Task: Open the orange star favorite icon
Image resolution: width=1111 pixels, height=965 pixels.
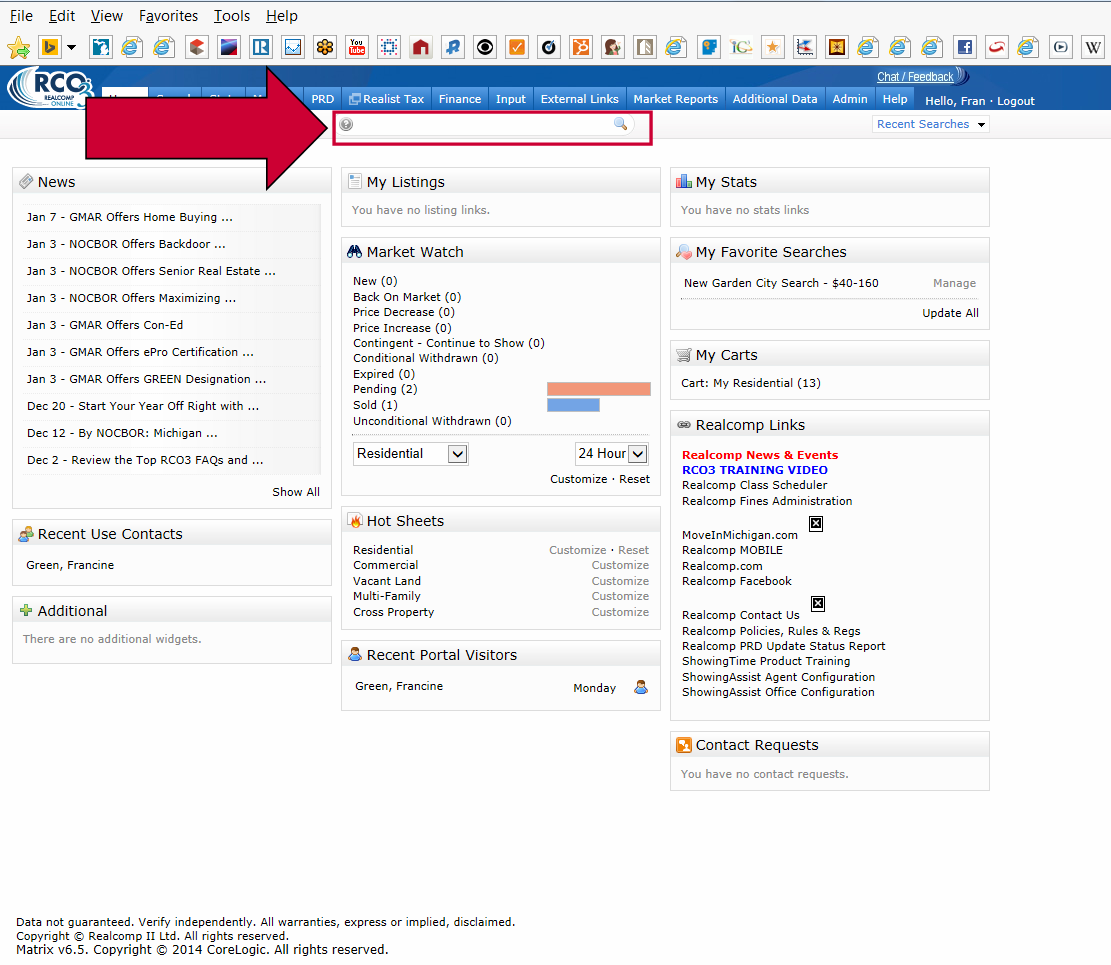Action: [772, 47]
